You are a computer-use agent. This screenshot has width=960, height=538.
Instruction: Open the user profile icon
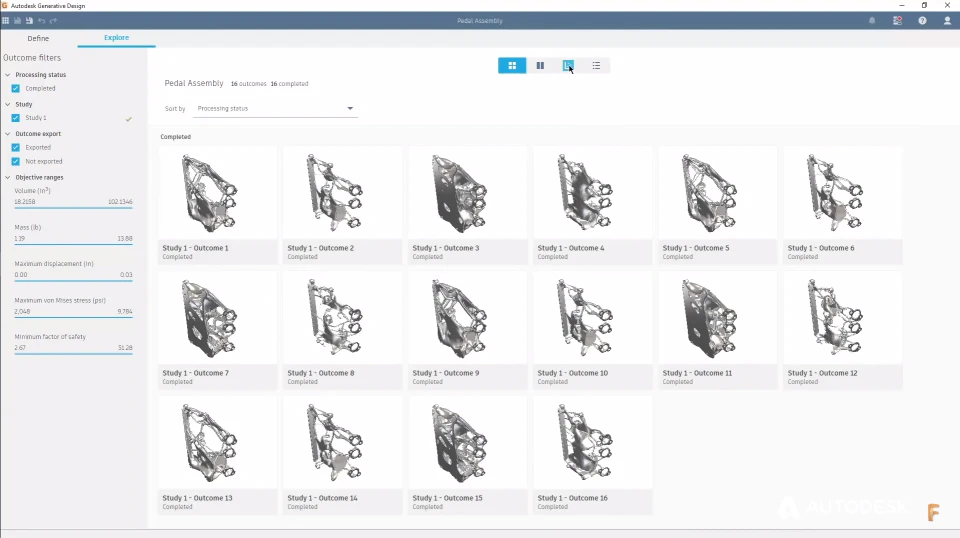click(x=947, y=20)
